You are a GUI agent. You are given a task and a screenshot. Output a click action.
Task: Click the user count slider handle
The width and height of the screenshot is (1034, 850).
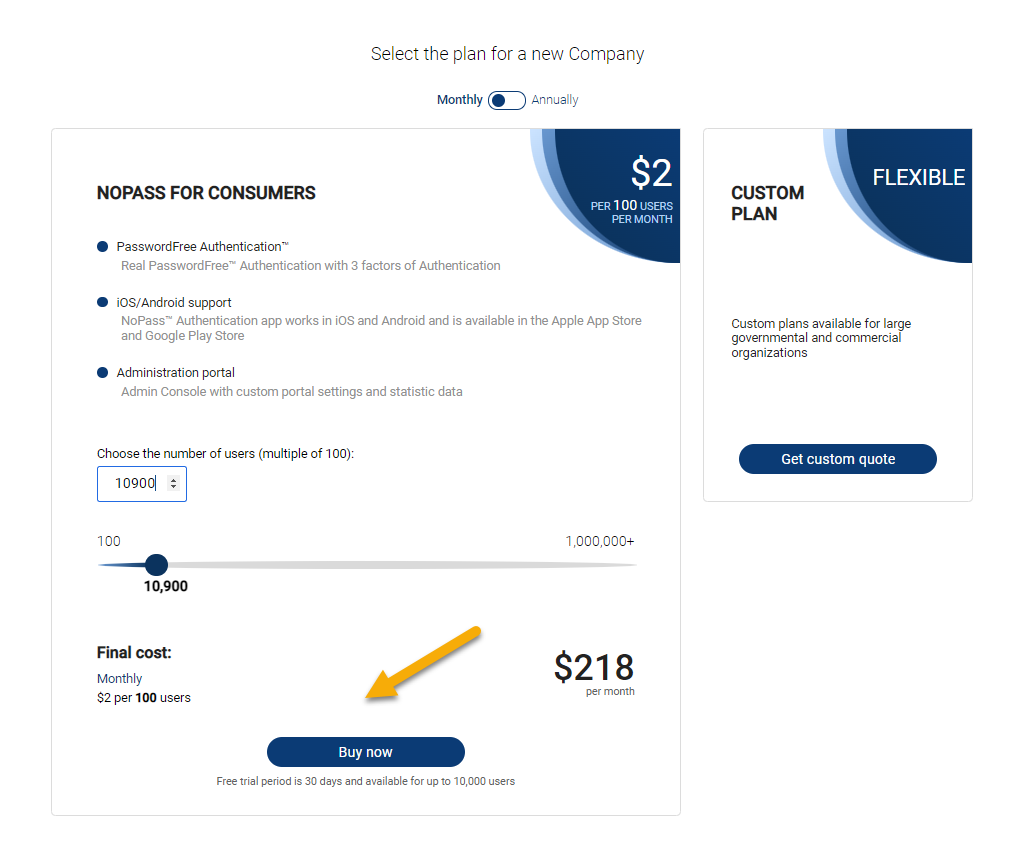pos(156,565)
